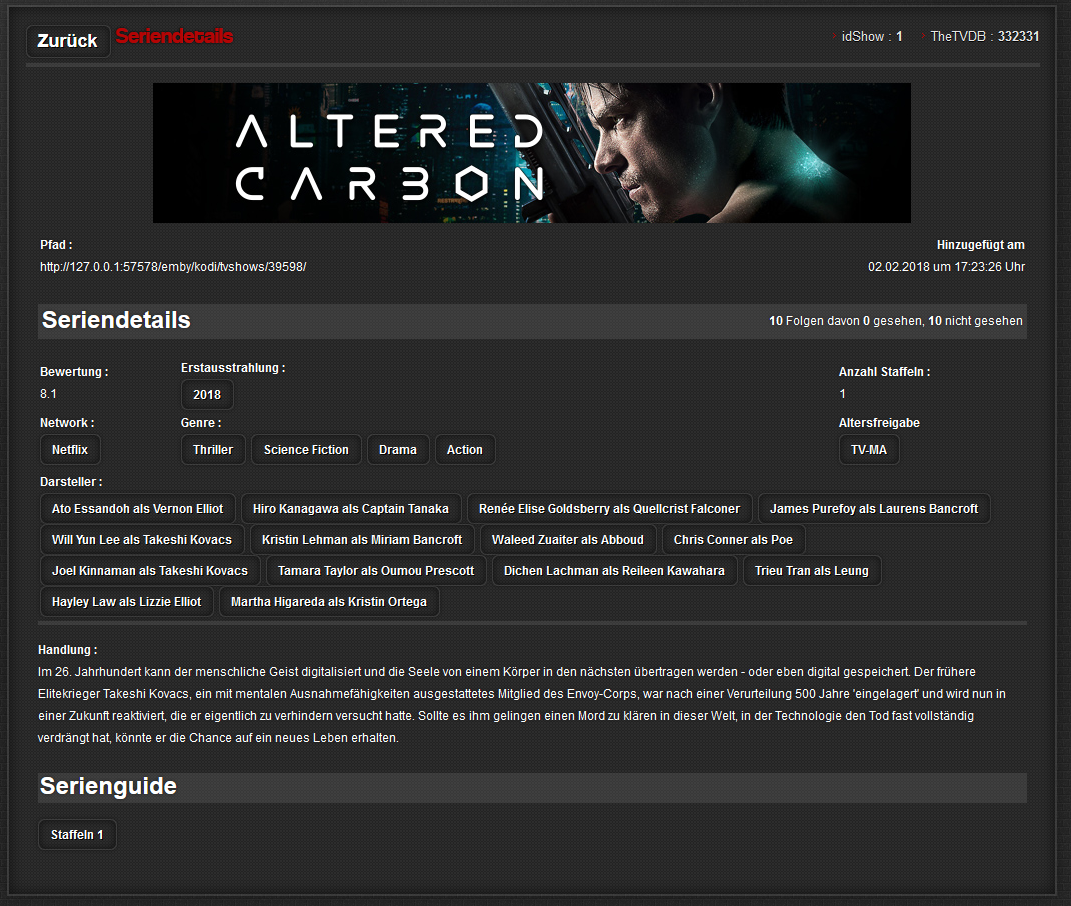Open actor Ato Essandoh als Vernon Elliot
The image size is (1071, 906).
tap(137, 508)
